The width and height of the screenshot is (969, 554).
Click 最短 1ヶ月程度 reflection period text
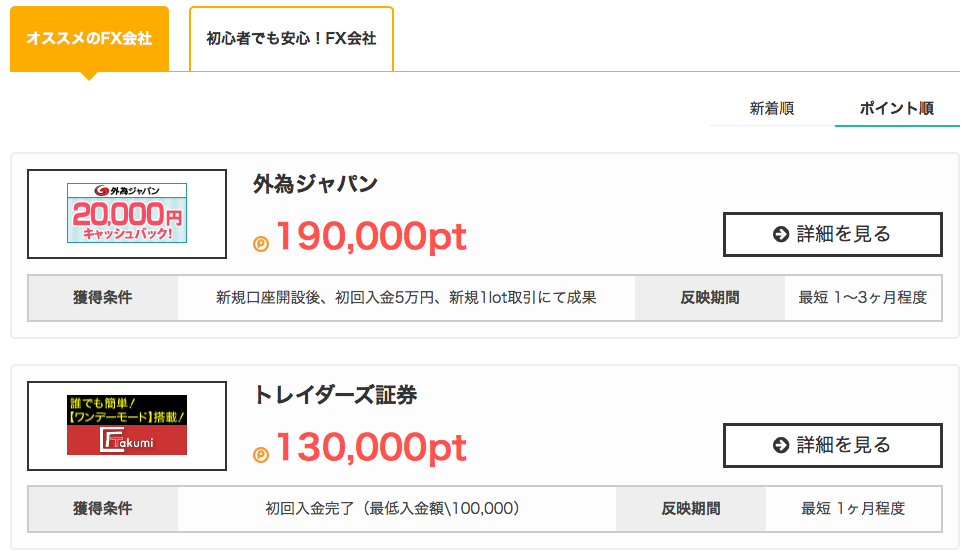pyautogui.click(x=853, y=509)
